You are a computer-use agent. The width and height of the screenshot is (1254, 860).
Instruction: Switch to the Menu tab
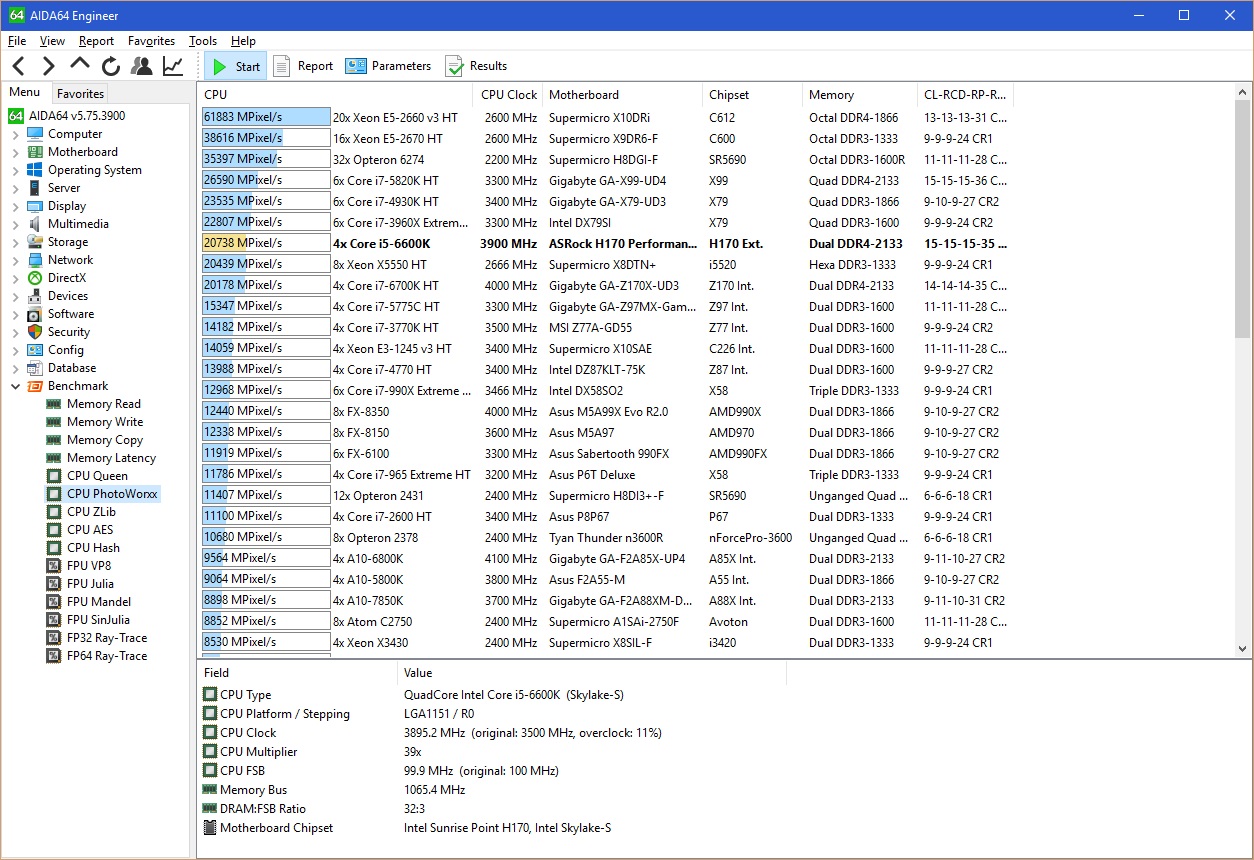(x=25, y=92)
